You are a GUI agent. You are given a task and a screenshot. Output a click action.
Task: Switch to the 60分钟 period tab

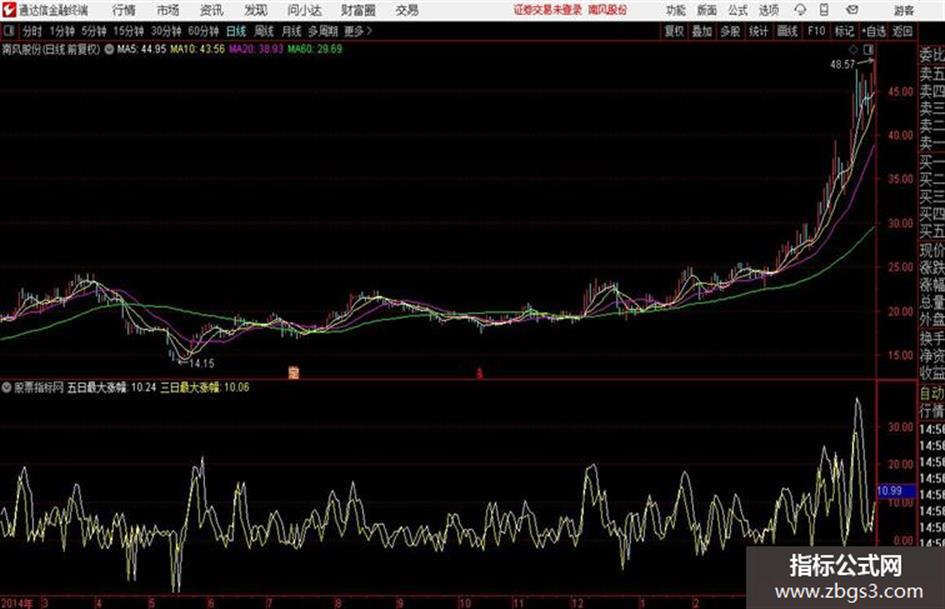pos(204,31)
